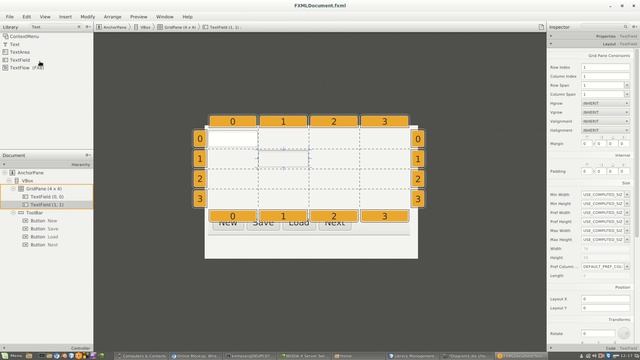The width and height of the screenshot is (640, 360).
Task: Select top column header 0 of GridPane
Action: coord(233,121)
